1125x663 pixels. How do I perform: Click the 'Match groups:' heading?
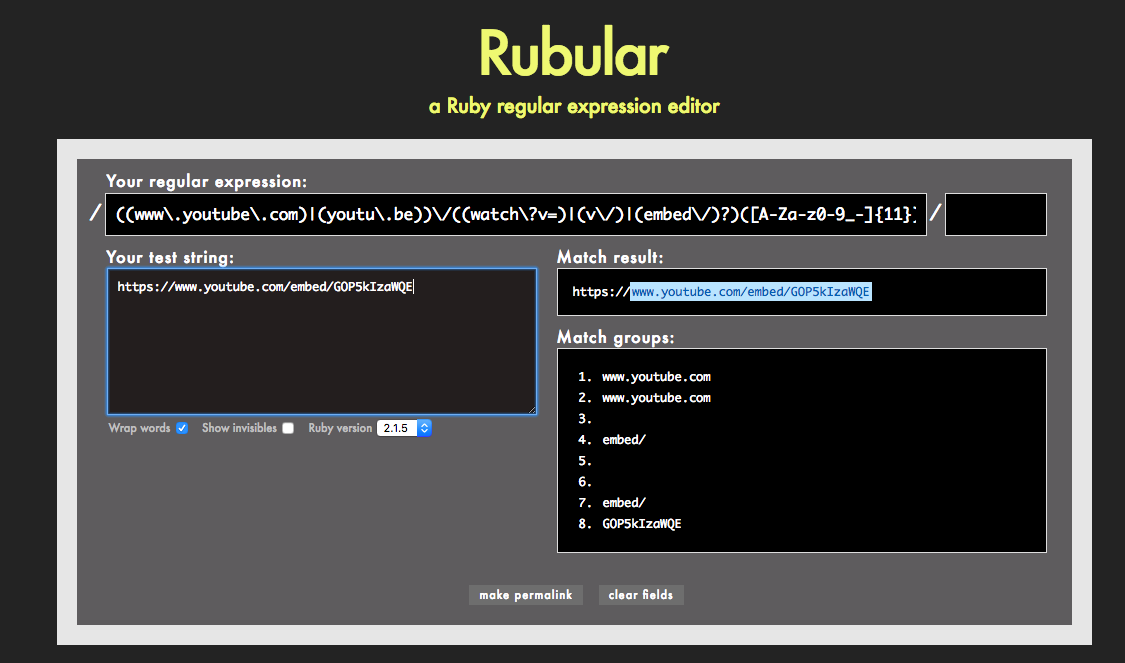(x=616, y=337)
